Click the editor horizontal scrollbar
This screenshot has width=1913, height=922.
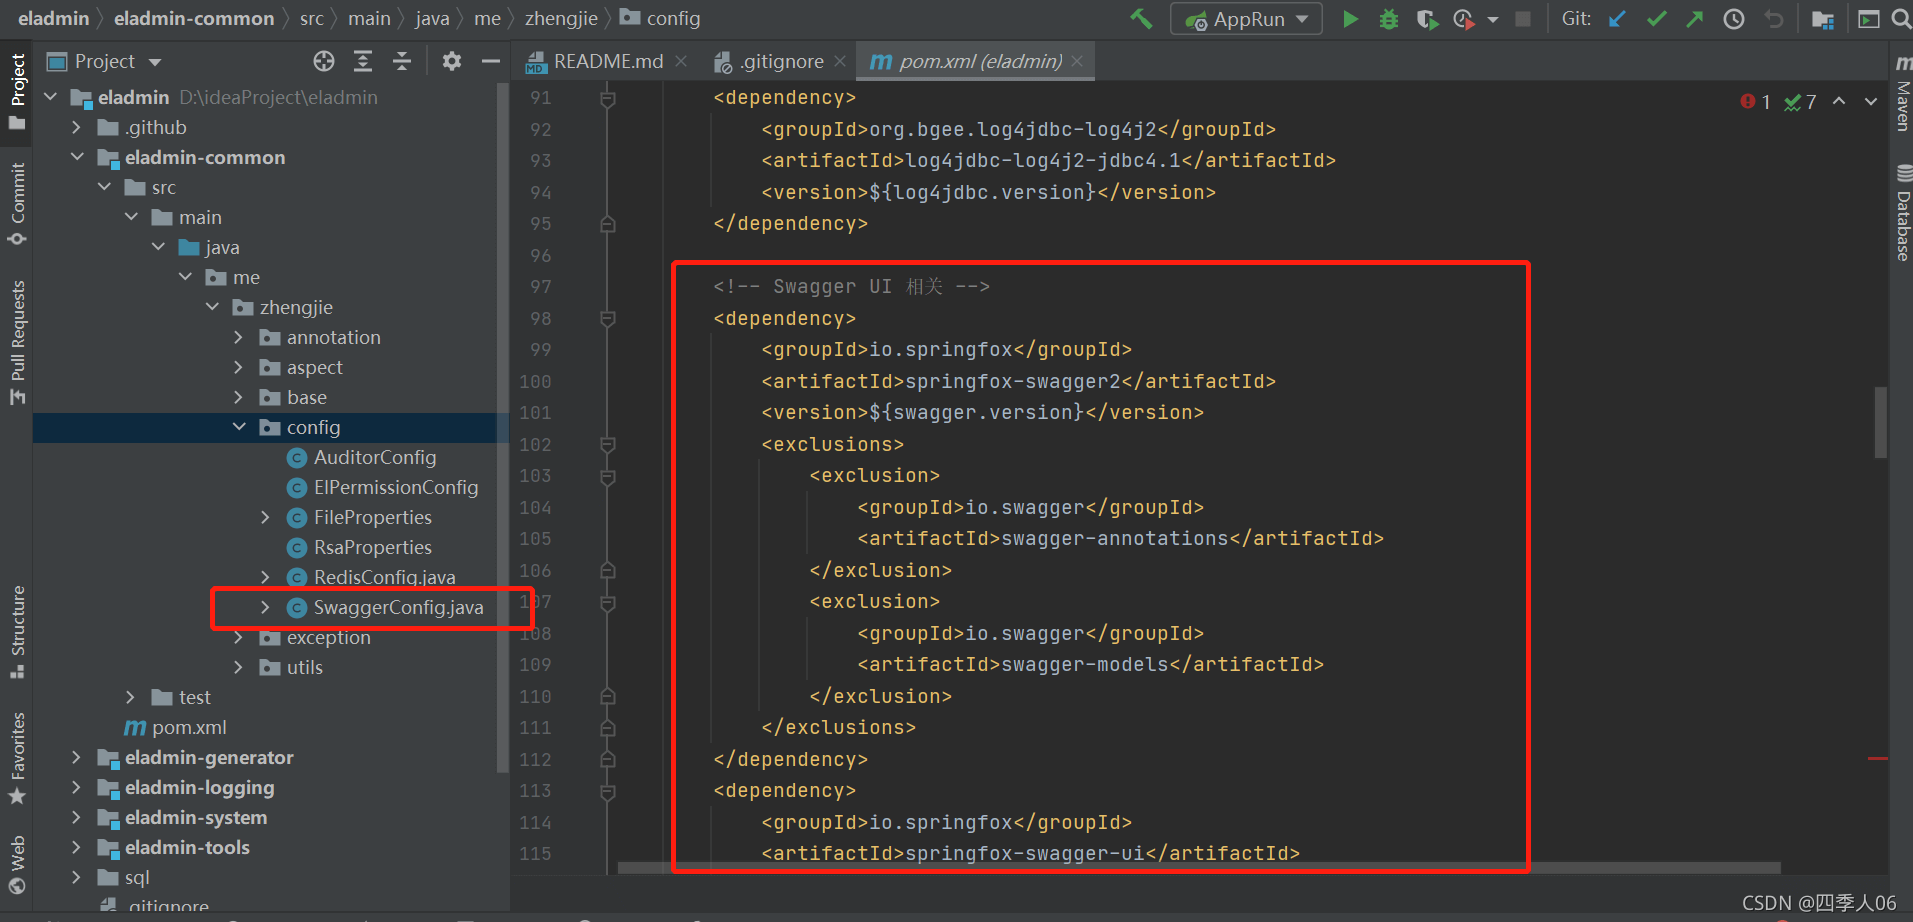[1199, 867]
